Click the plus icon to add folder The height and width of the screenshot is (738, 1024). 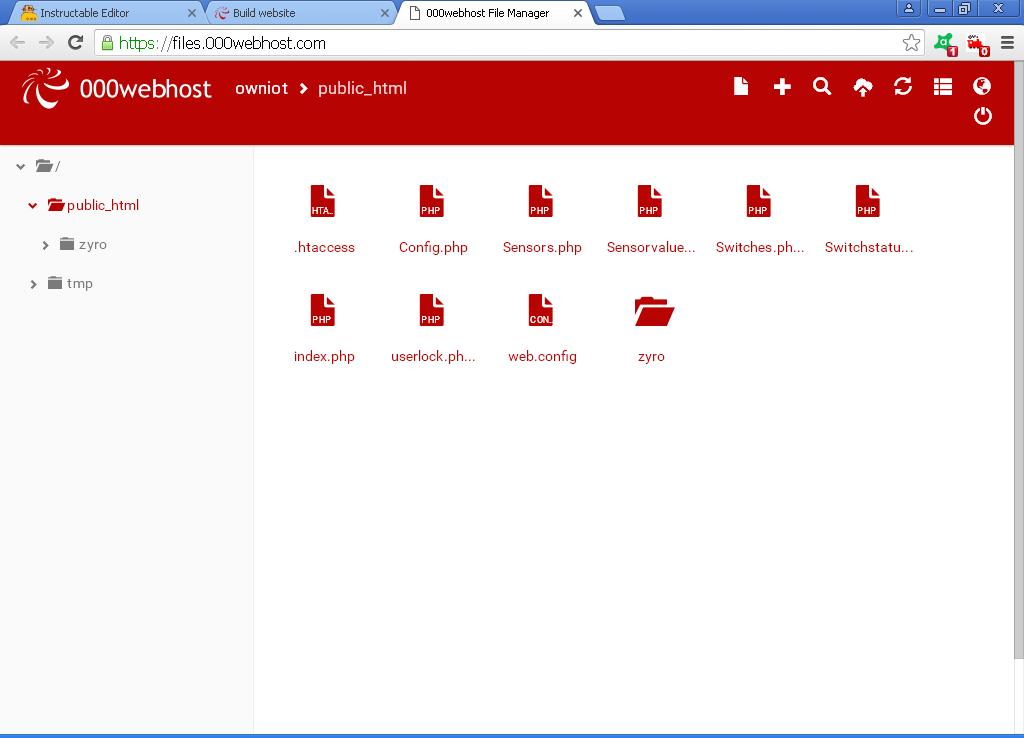(782, 86)
